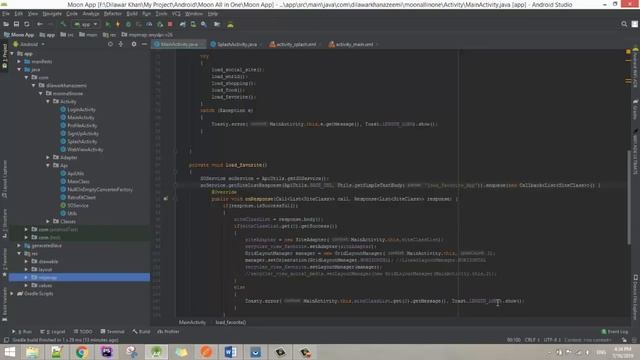This screenshot has width=640, height=360.
Task: Open Microsoft Word from the taskbar
Action: (x=231, y=352)
